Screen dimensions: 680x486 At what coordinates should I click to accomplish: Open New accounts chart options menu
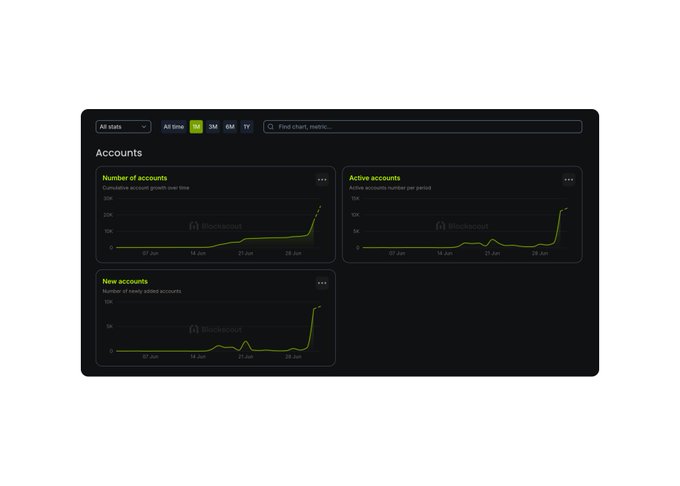pyautogui.click(x=322, y=283)
